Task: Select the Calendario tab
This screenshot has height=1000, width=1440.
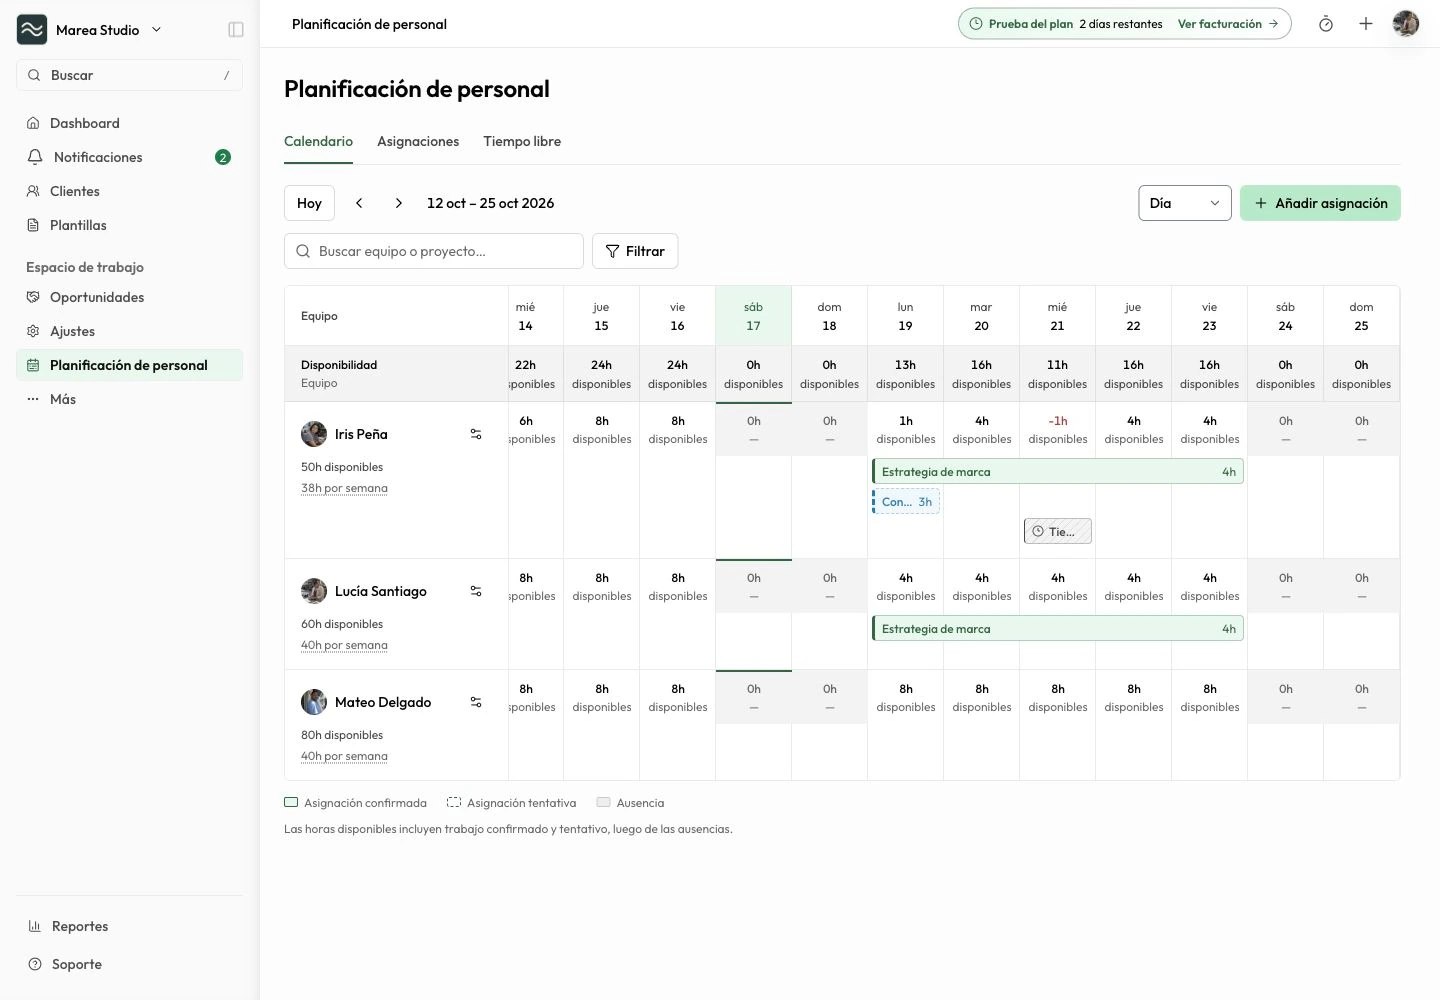Action: click(x=318, y=141)
